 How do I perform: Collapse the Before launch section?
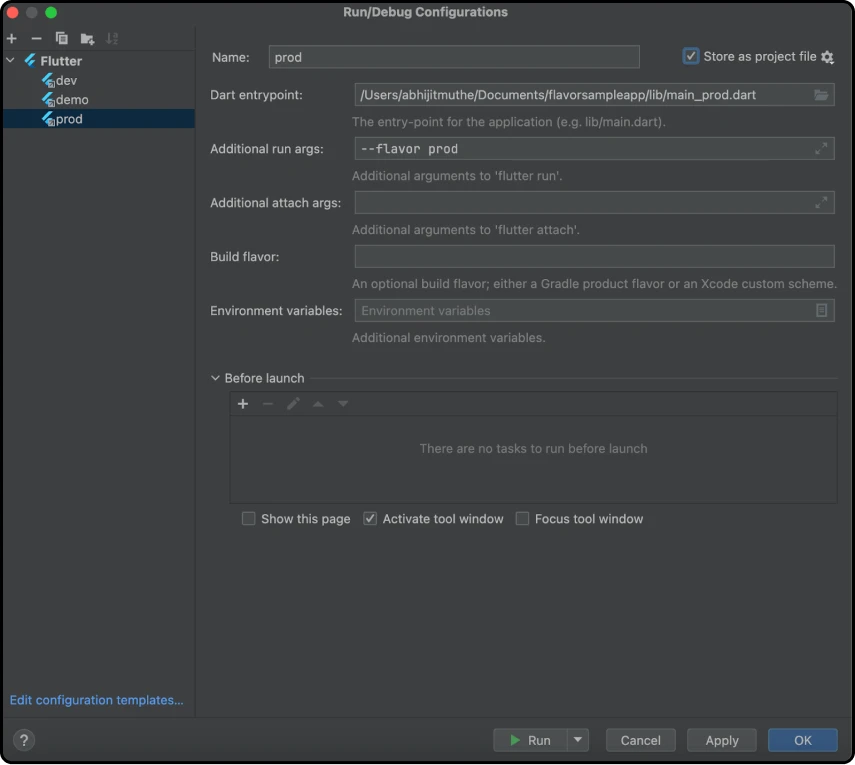(x=215, y=378)
